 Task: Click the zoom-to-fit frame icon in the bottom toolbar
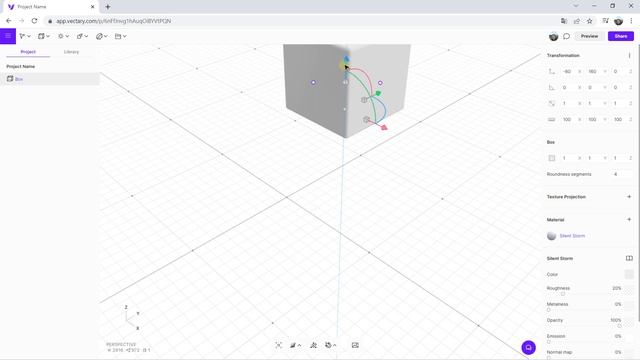coord(279,345)
